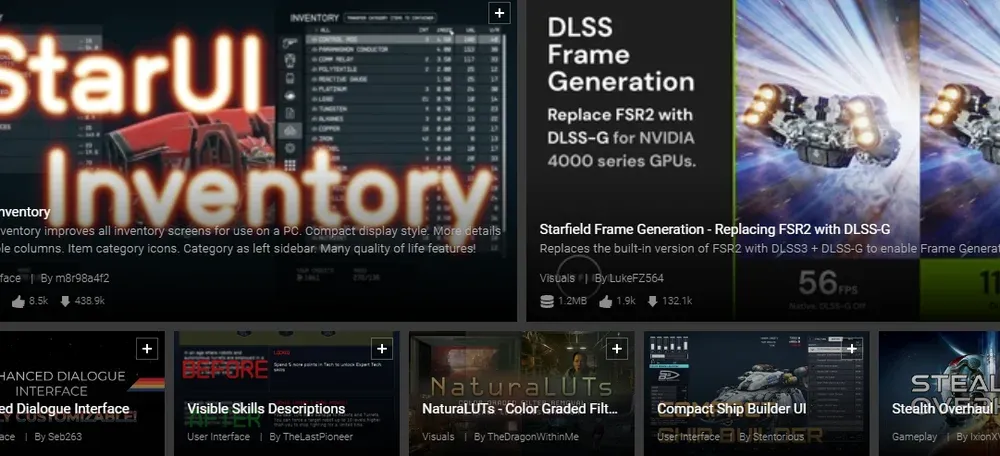Open Visible Skills Descriptions mod page

[x=266, y=409]
